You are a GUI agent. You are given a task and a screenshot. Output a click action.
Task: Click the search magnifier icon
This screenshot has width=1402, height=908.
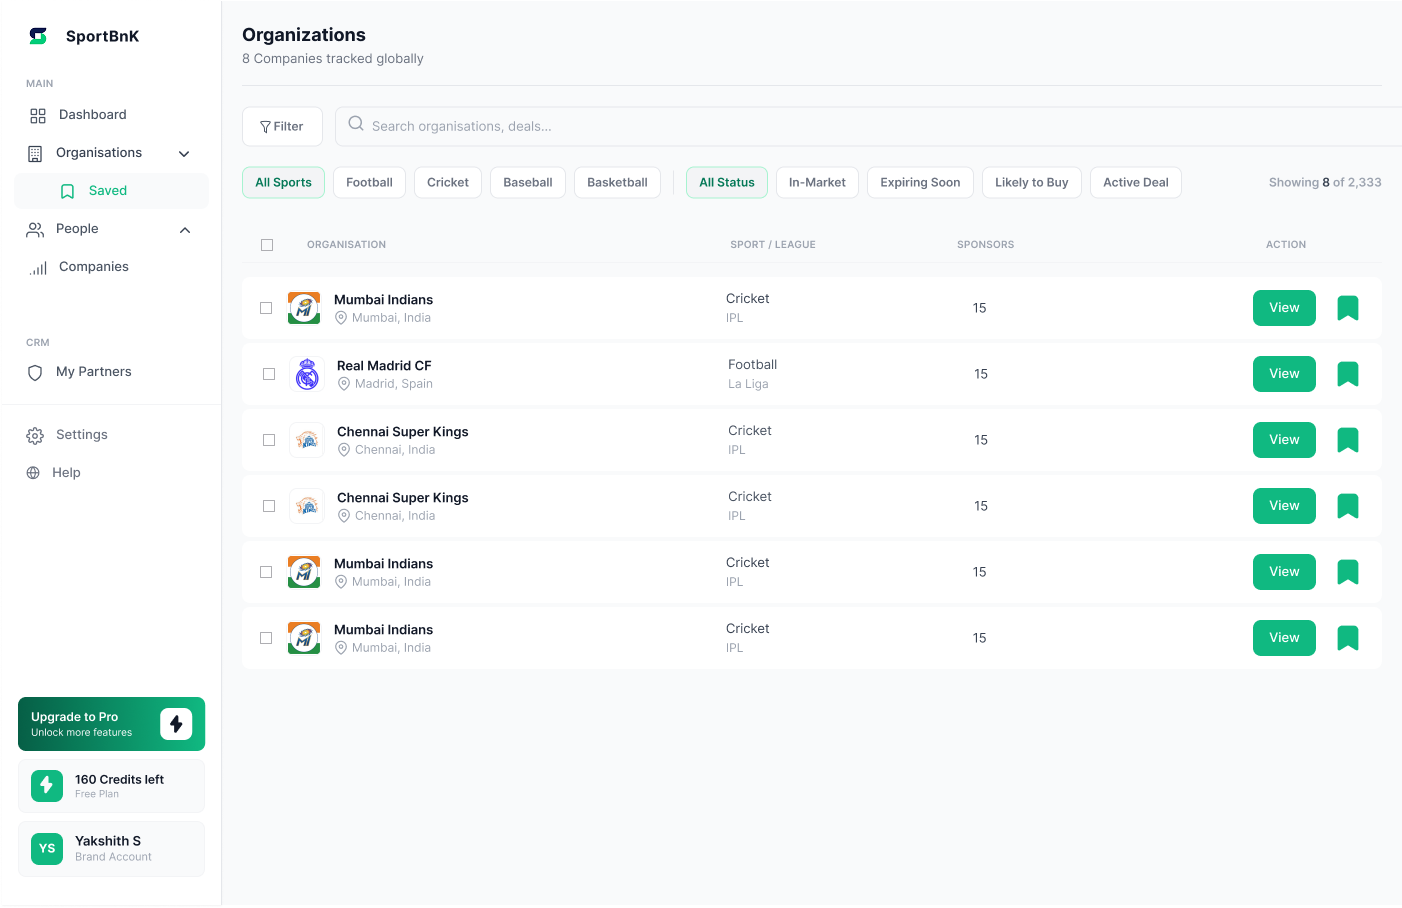(x=356, y=124)
